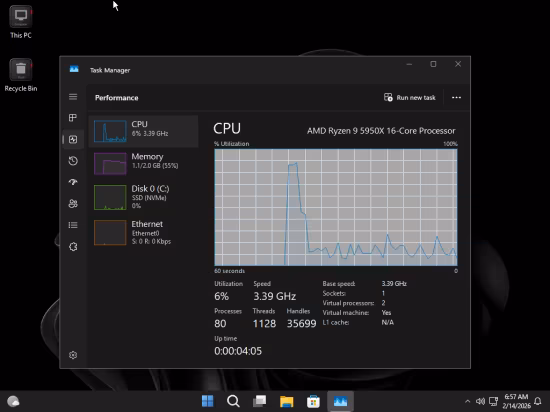
Task: Click the Memory mini graph thumbnail
Action: [110, 164]
